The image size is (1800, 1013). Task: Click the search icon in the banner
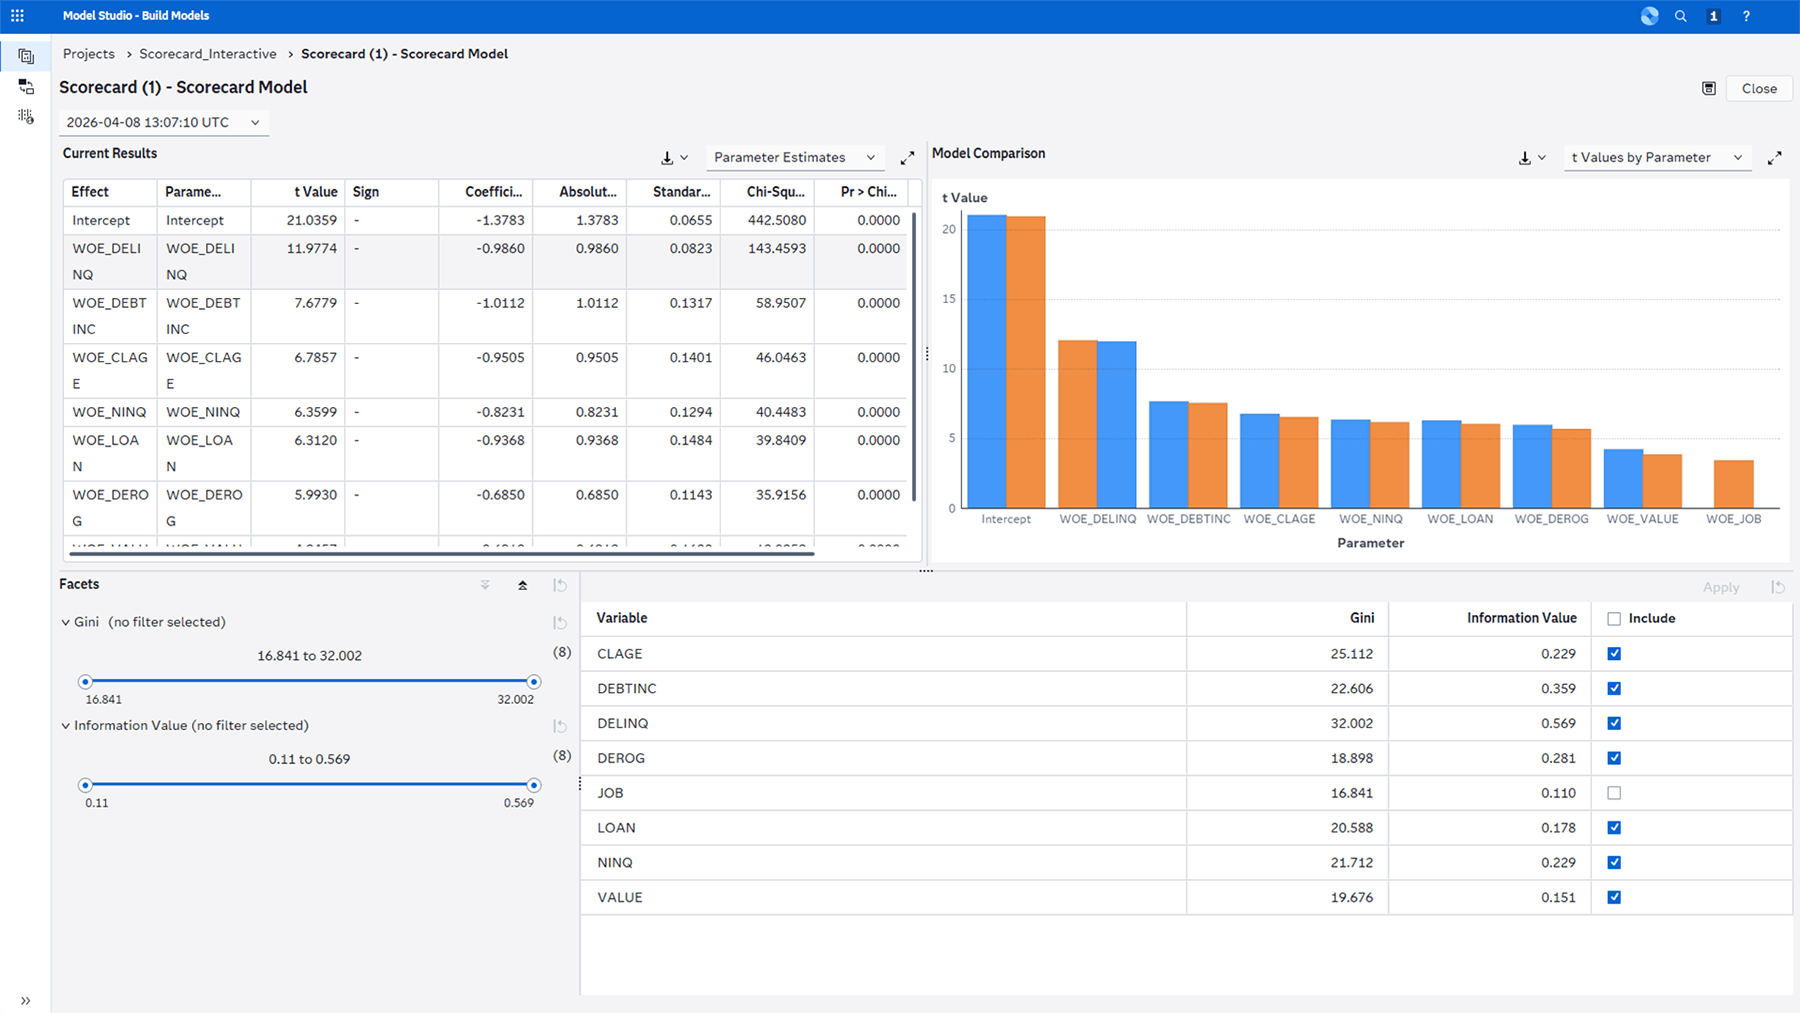point(1680,15)
